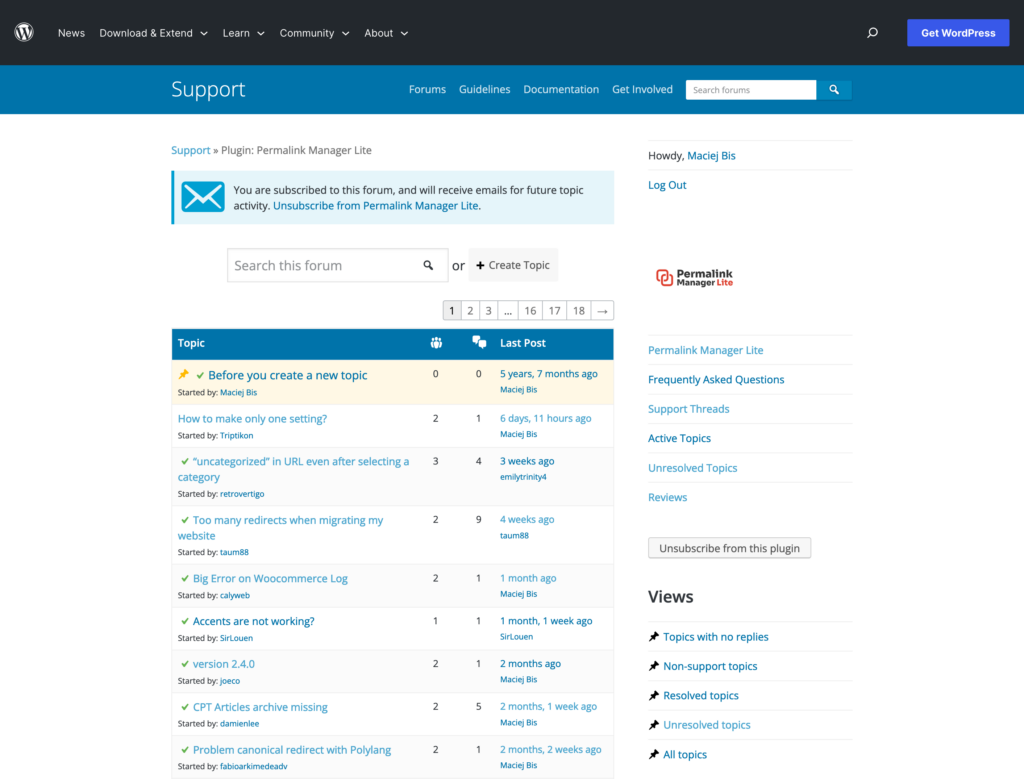Submit forum search with blue magnifier button
The width and height of the screenshot is (1024, 779).
point(834,89)
